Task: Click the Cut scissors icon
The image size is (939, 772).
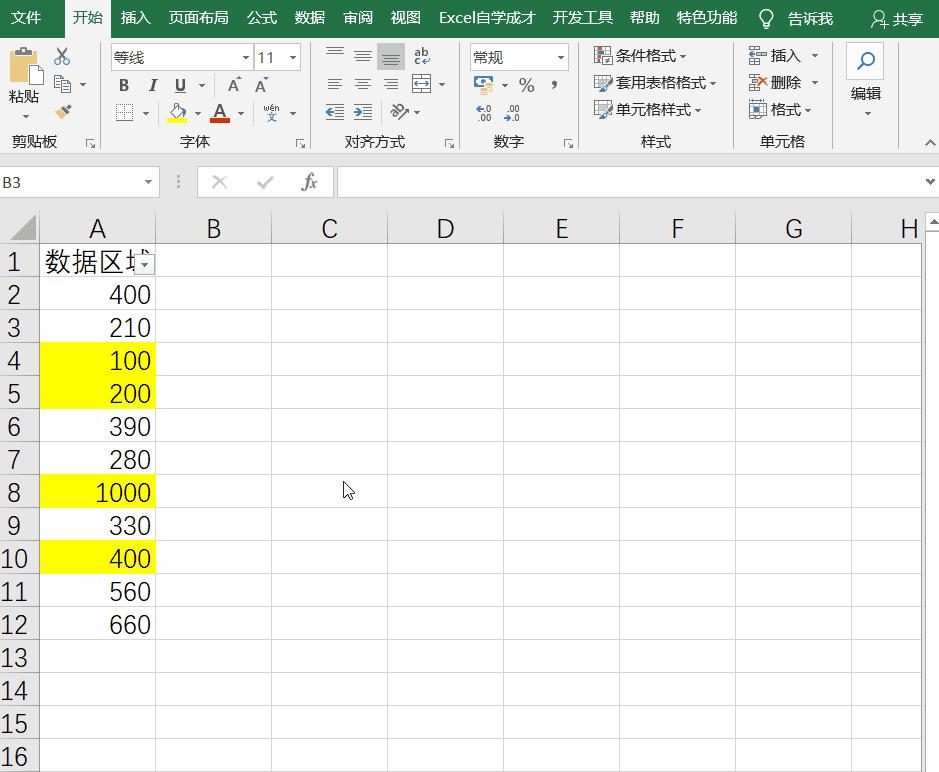Action: [62, 56]
